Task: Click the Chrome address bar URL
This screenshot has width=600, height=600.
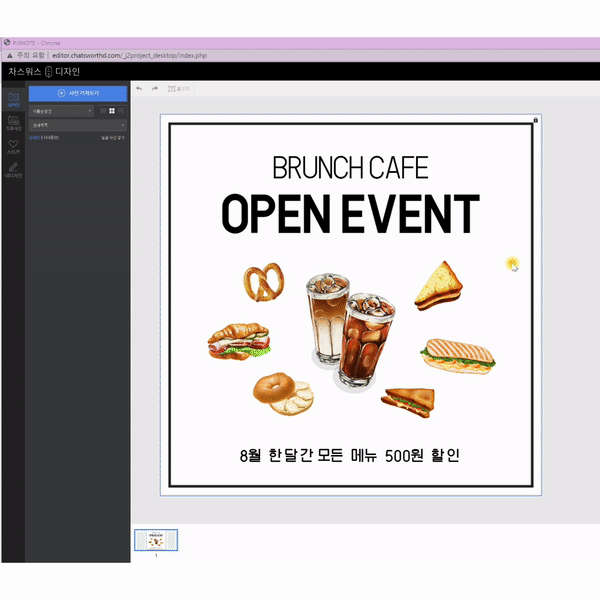Action: pos(129,55)
